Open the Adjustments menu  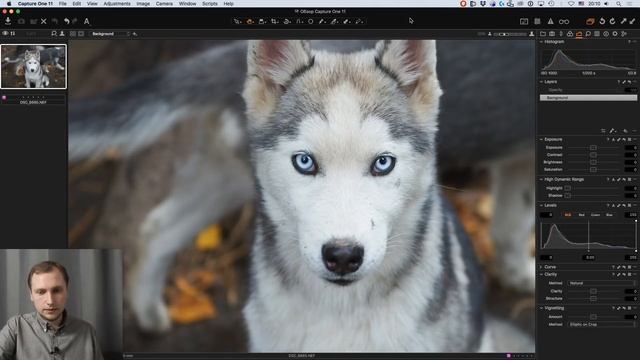point(117,4)
